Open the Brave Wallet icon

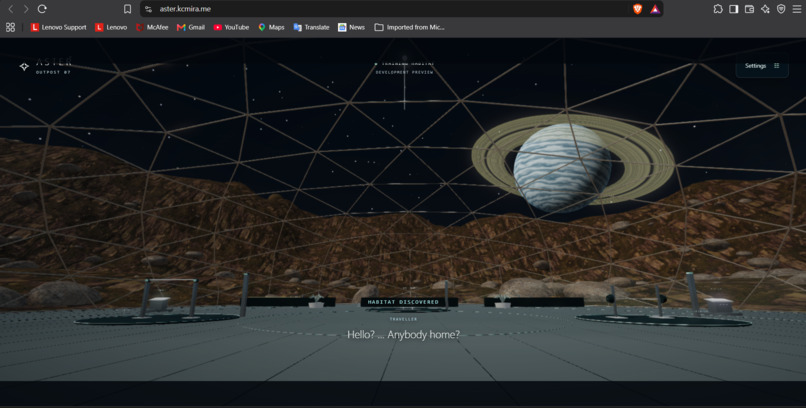pyautogui.click(x=749, y=9)
